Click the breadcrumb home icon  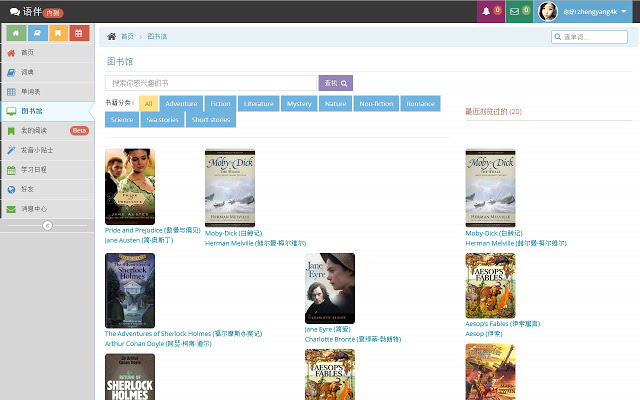pyautogui.click(x=111, y=36)
